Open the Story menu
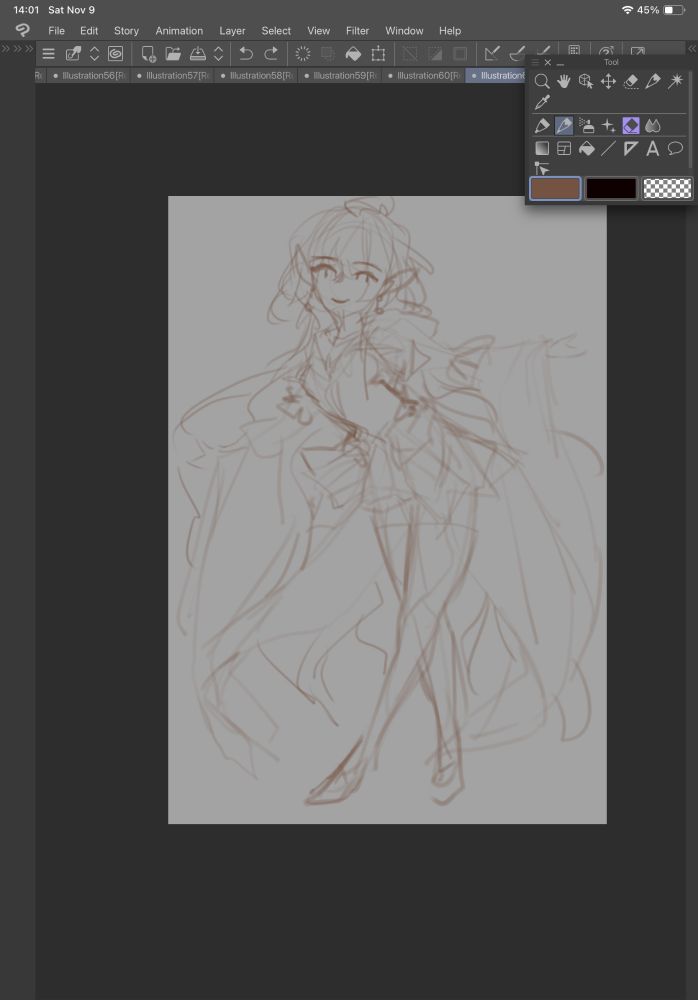The width and height of the screenshot is (698, 1000). pos(126,31)
